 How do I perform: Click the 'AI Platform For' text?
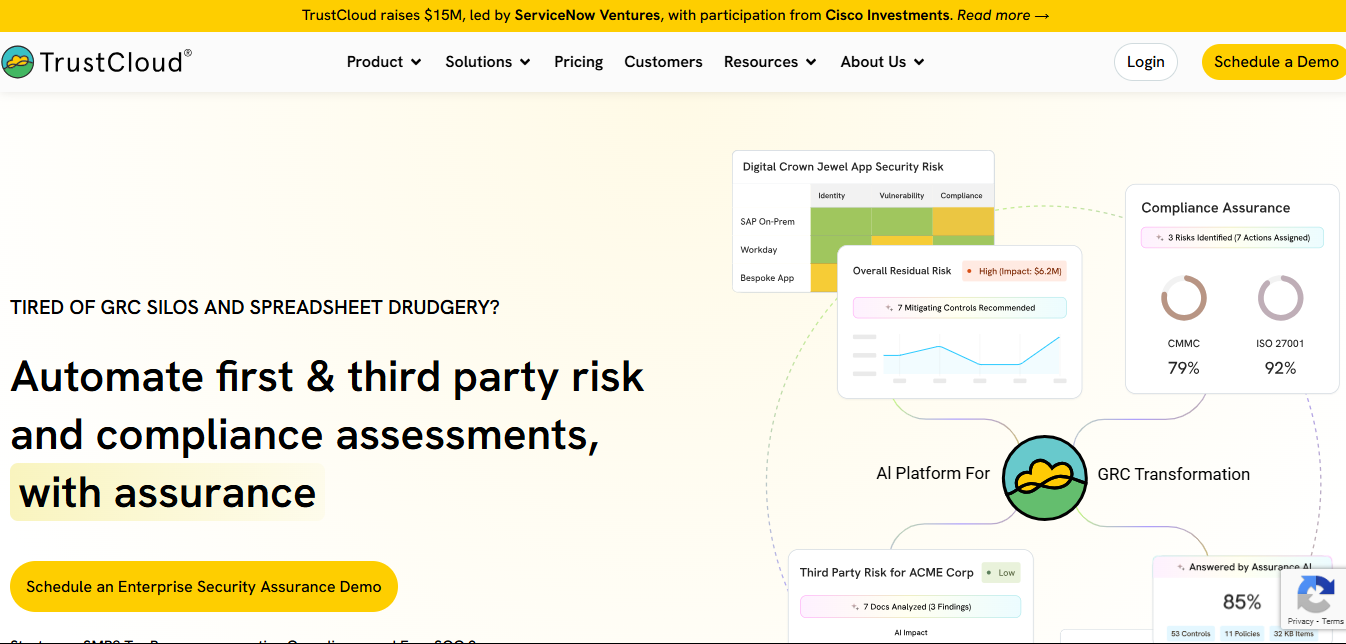pyautogui.click(x=933, y=474)
